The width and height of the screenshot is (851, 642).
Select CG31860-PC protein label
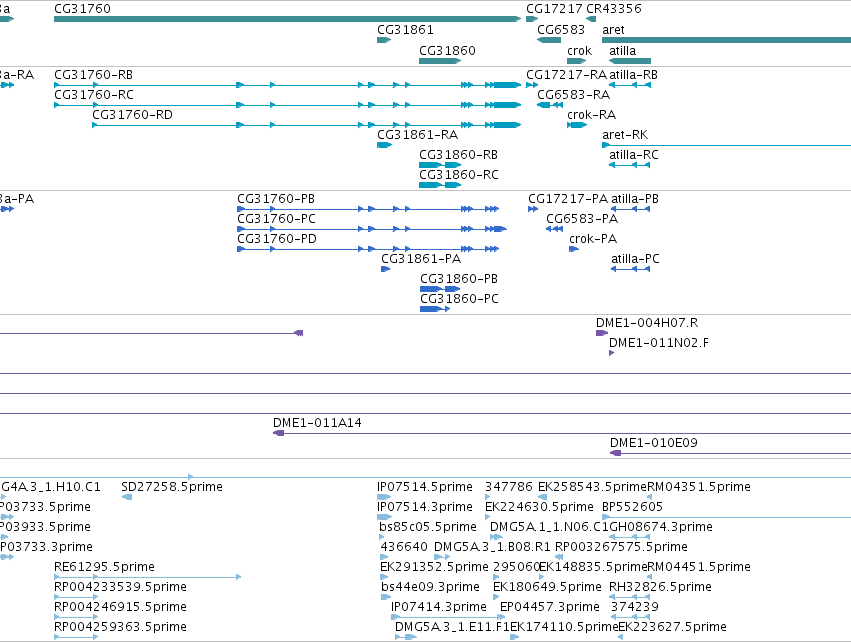pyautogui.click(x=459, y=299)
